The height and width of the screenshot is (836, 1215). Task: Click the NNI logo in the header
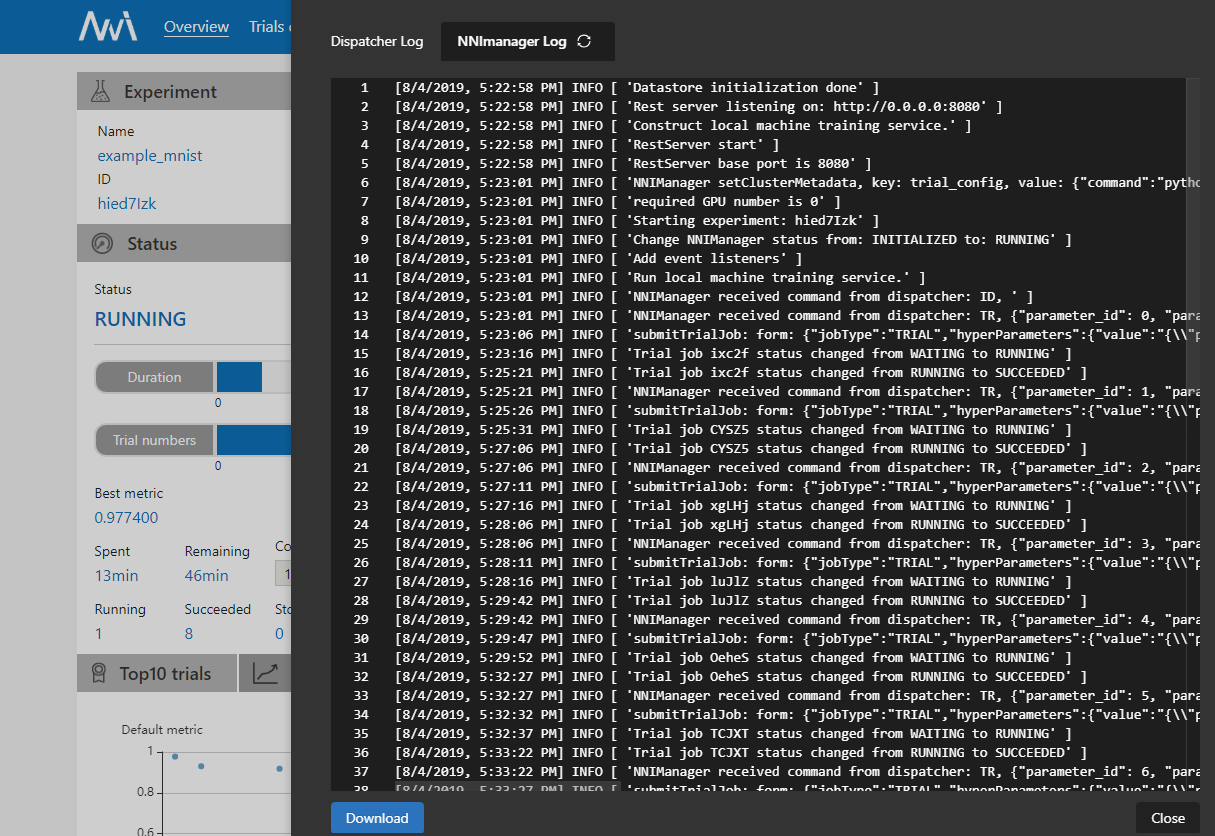coord(108,26)
